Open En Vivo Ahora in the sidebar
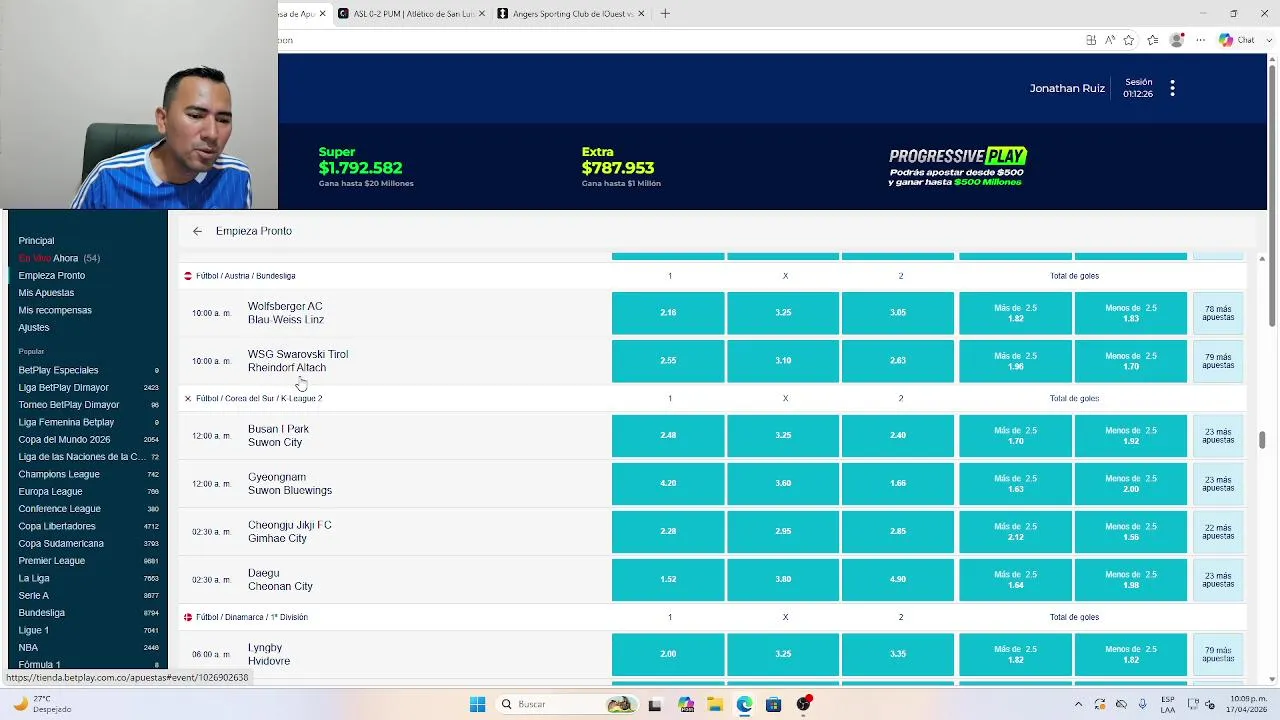The height and width of the screenshot is (720, 1280). [x=59, y=258]
